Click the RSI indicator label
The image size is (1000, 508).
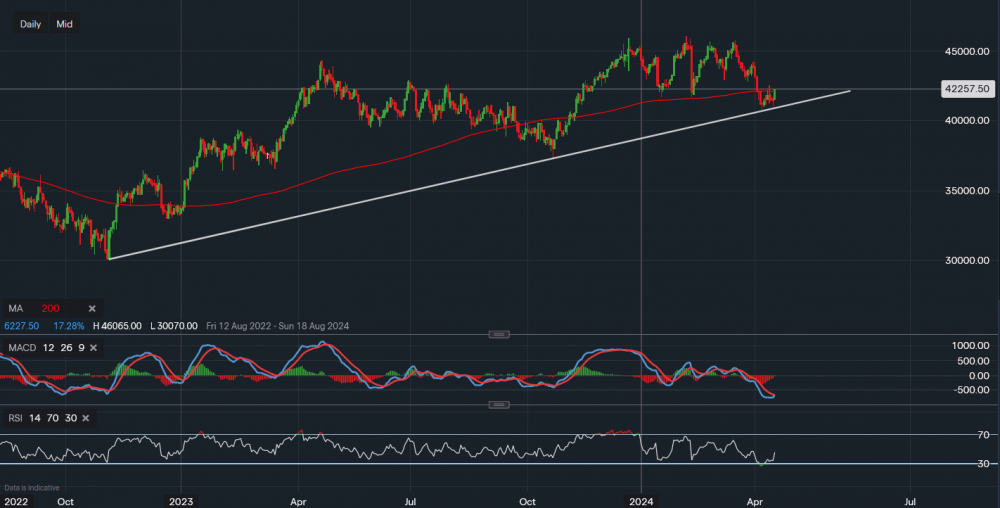tap(15, 418)
